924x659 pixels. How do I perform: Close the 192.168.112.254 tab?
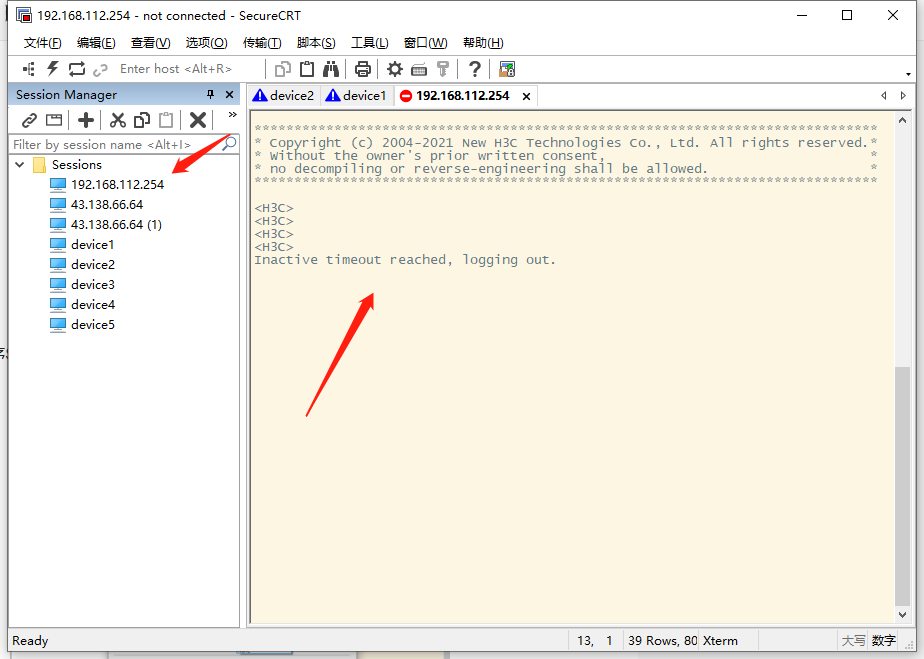[526, 96]
